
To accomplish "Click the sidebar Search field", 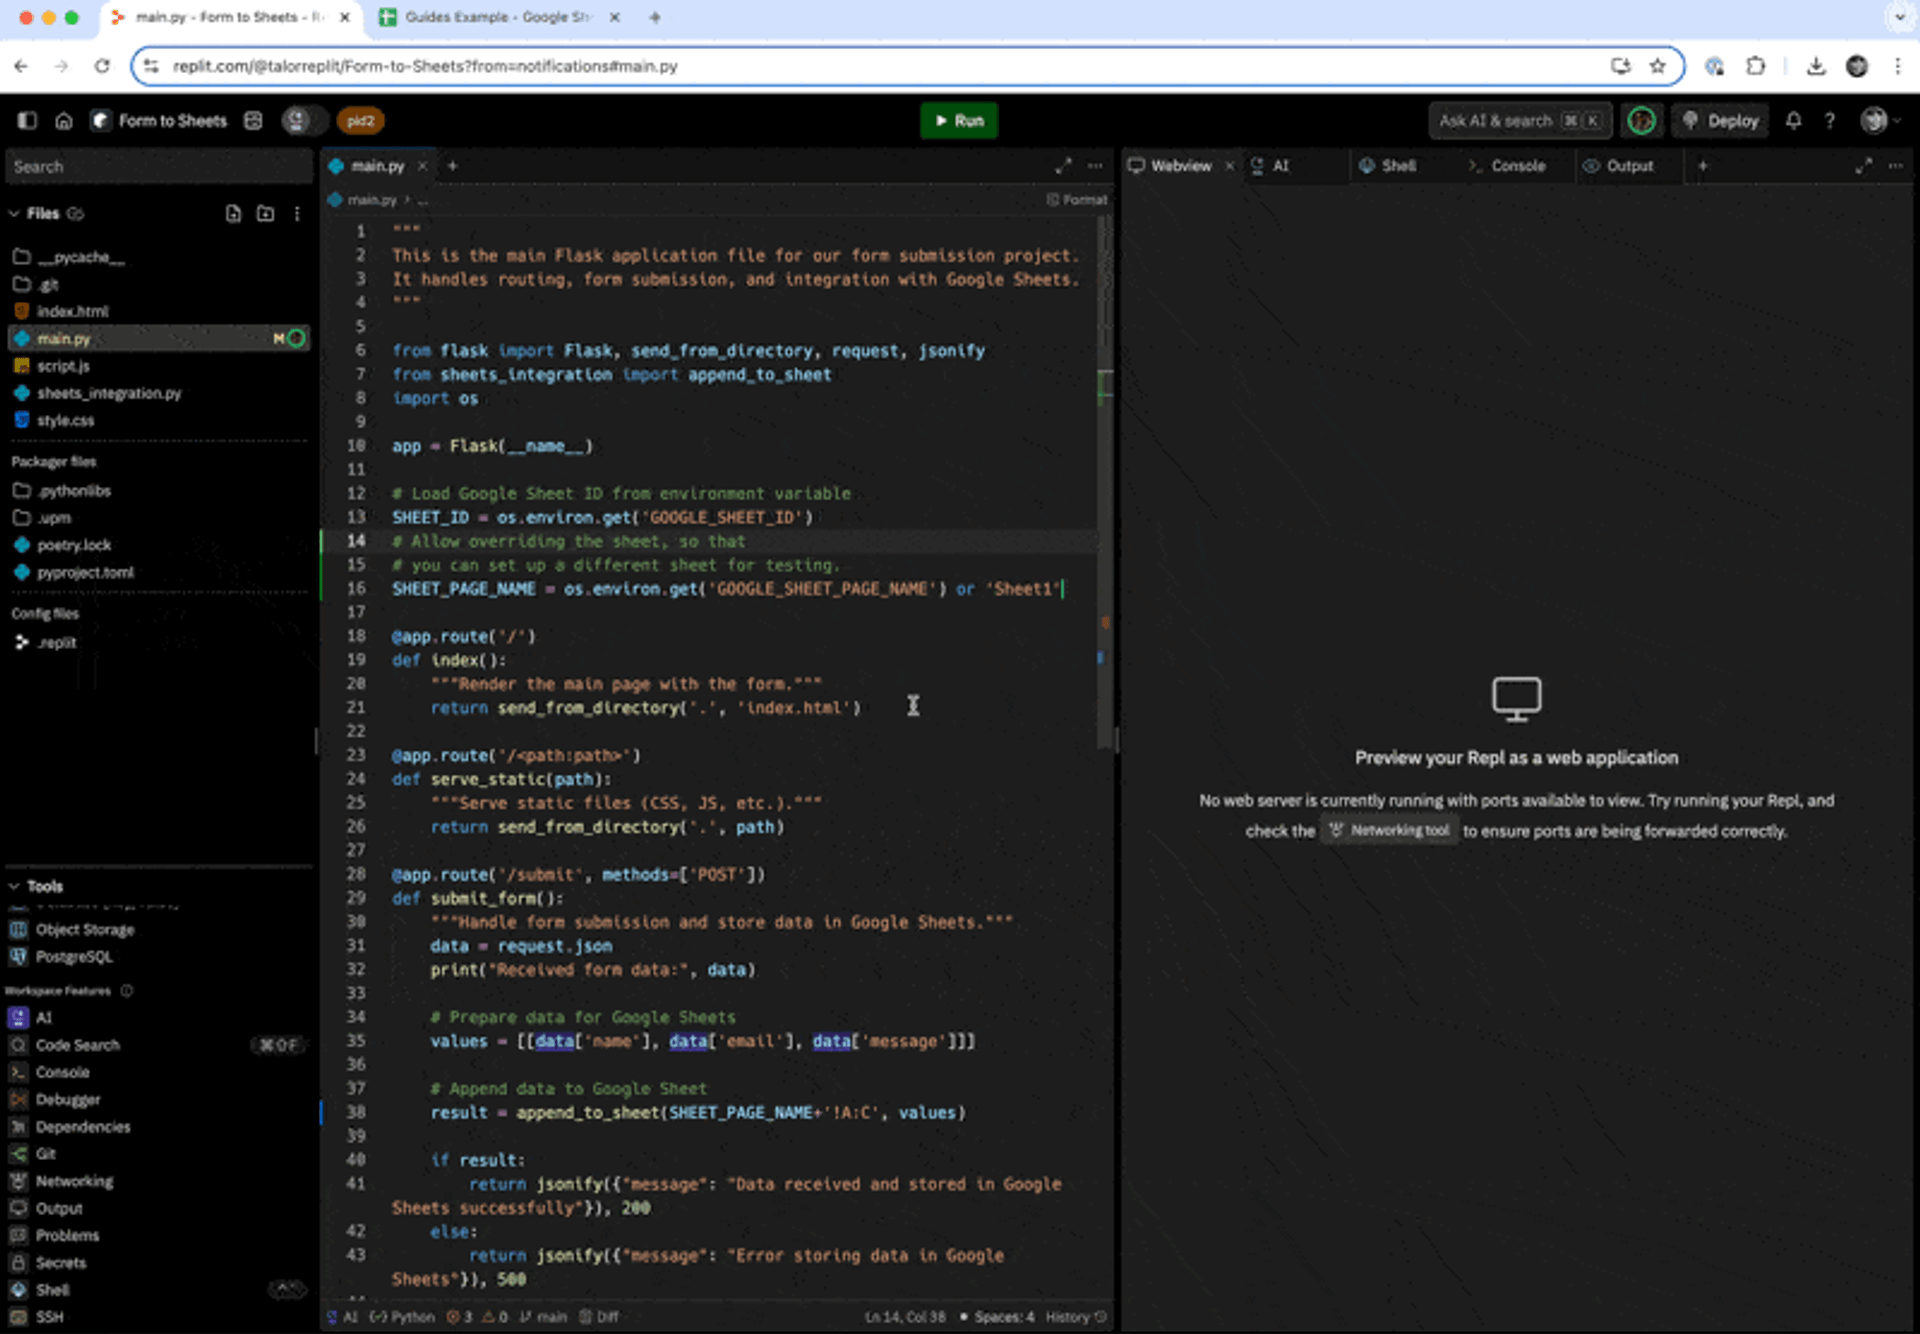I will click(x=158, y=167).
